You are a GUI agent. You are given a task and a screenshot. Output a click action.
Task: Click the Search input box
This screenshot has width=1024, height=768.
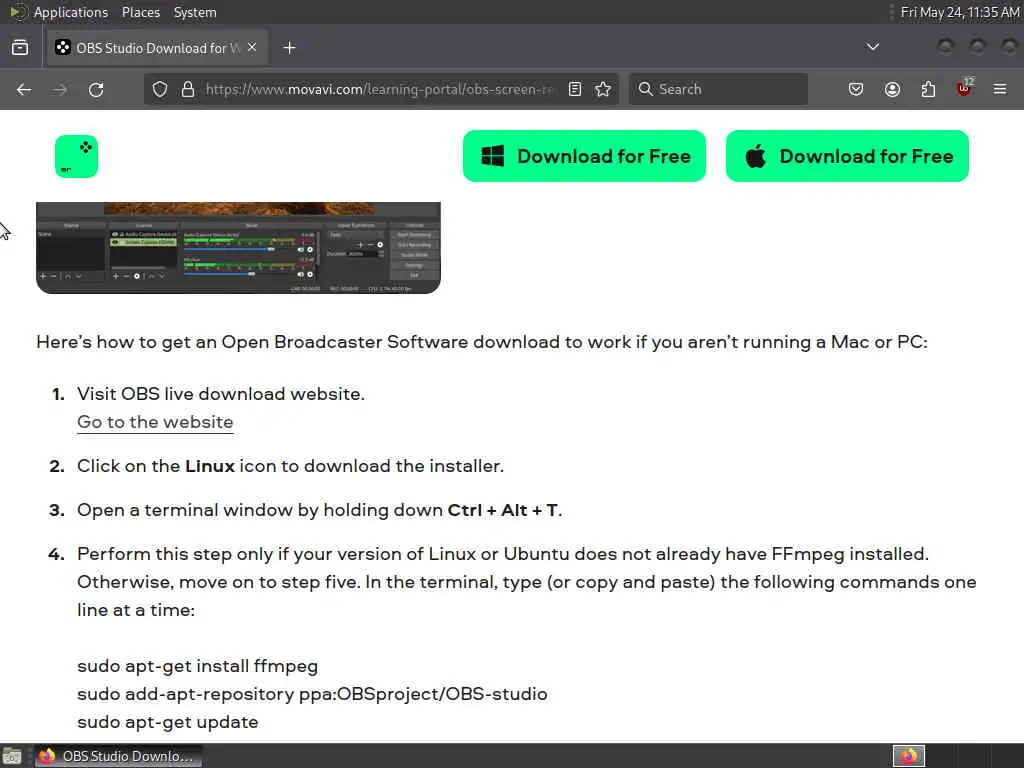(718, 89)
